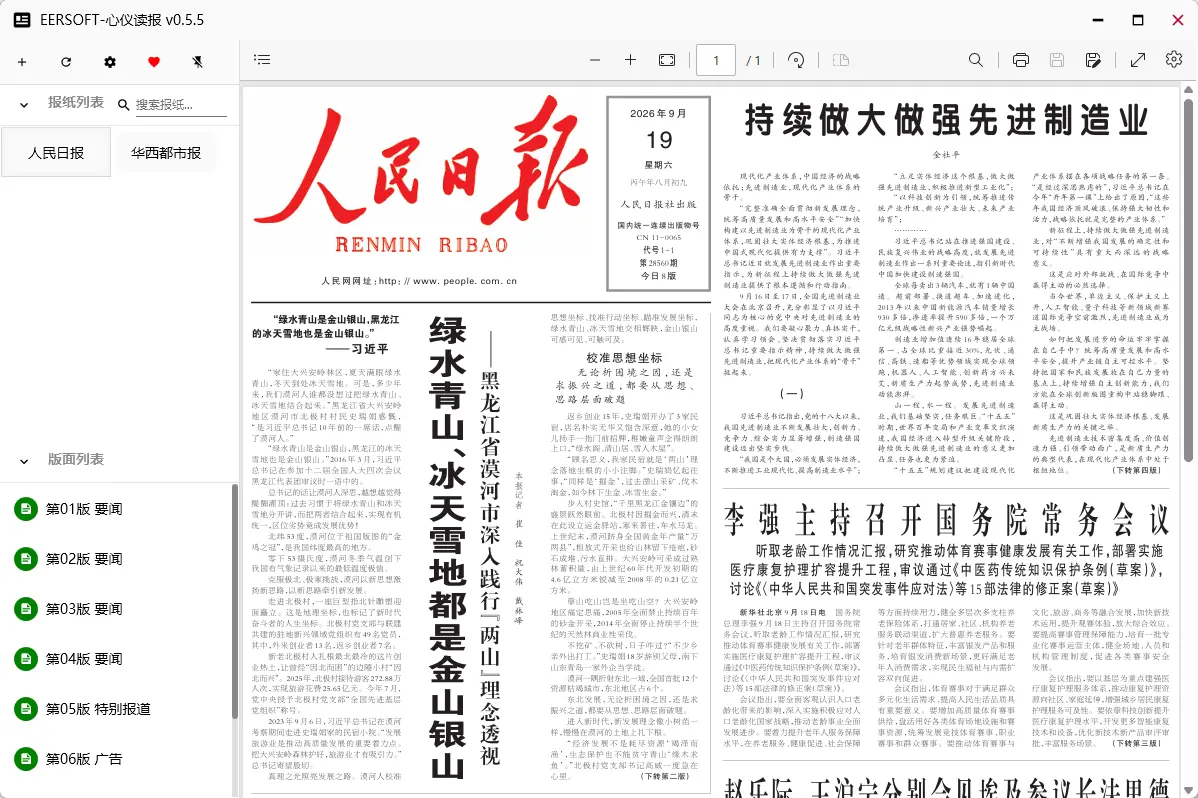Open 第04版 要闻 page
Image resolution: width=1198 pixels, height=798 pixels.
pyautogui.click(x=116, y=659)
